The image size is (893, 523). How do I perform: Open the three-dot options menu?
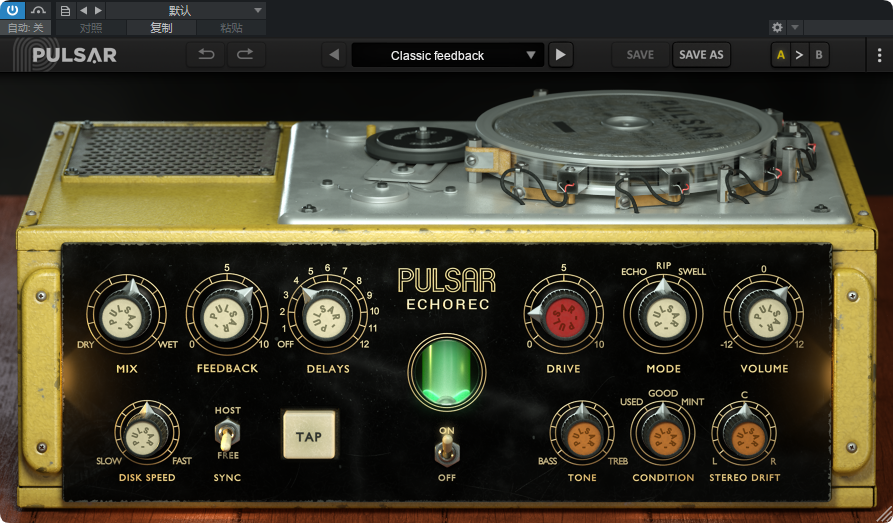pyautogui.click(x=879, y=55)
